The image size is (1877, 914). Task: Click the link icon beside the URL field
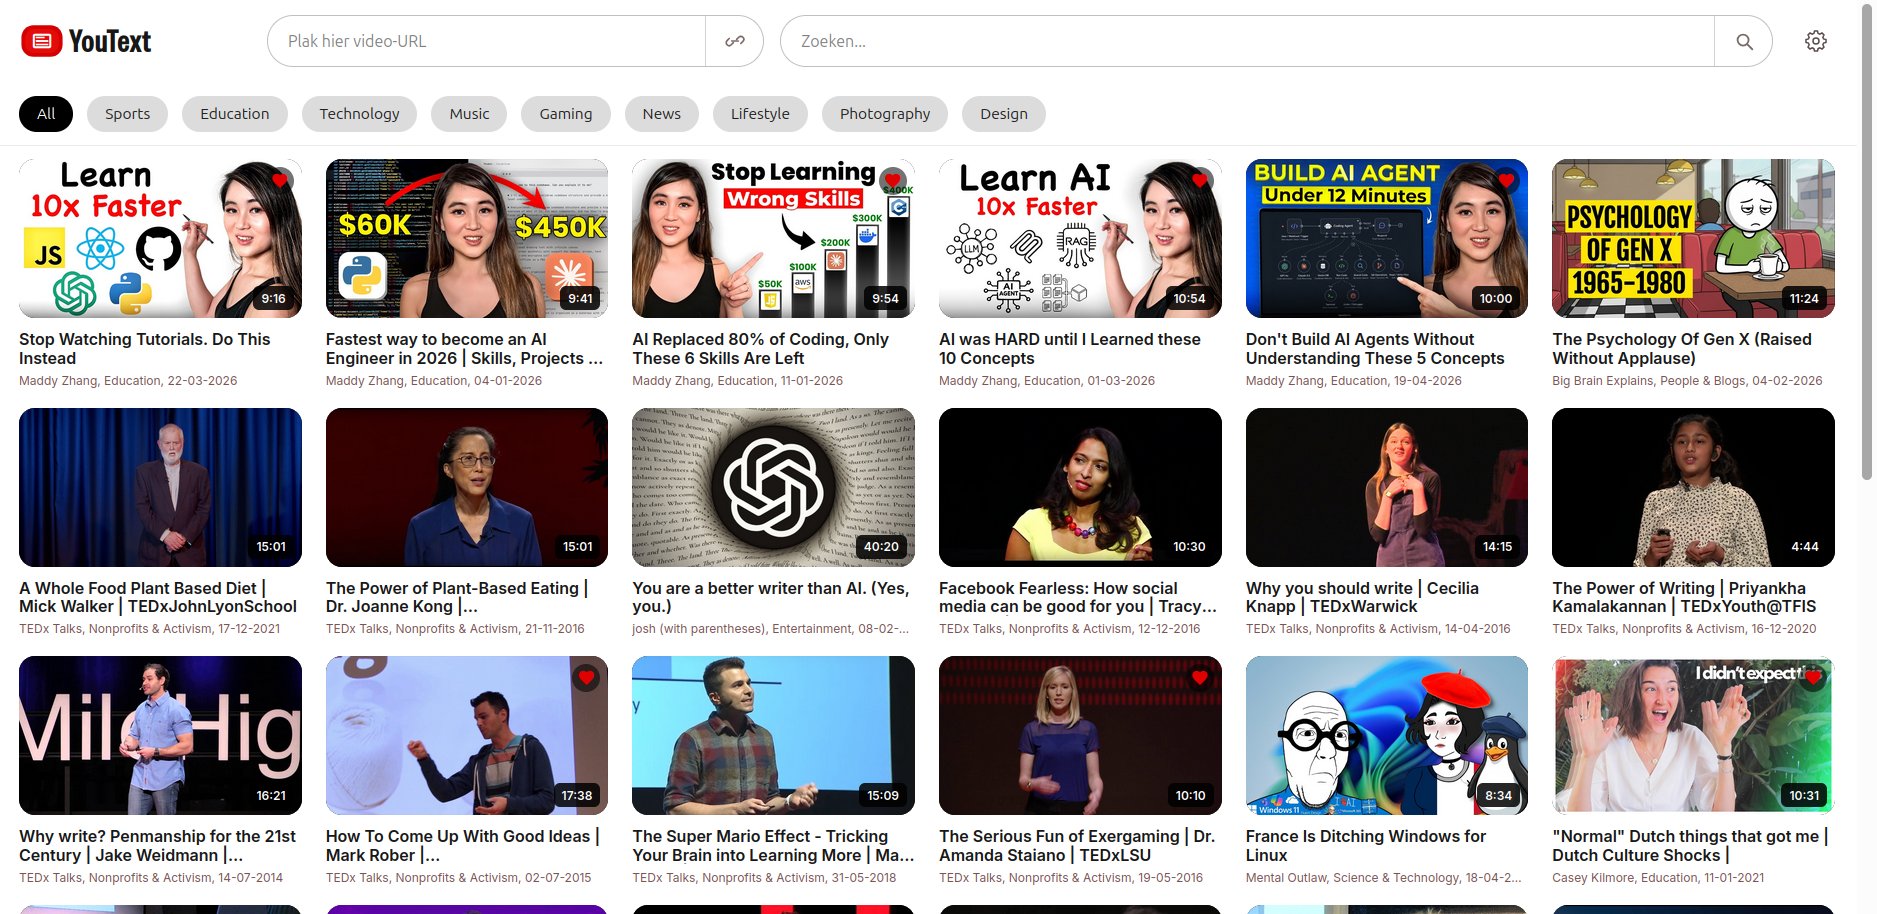pyautogui.click(x=734, y=41)
